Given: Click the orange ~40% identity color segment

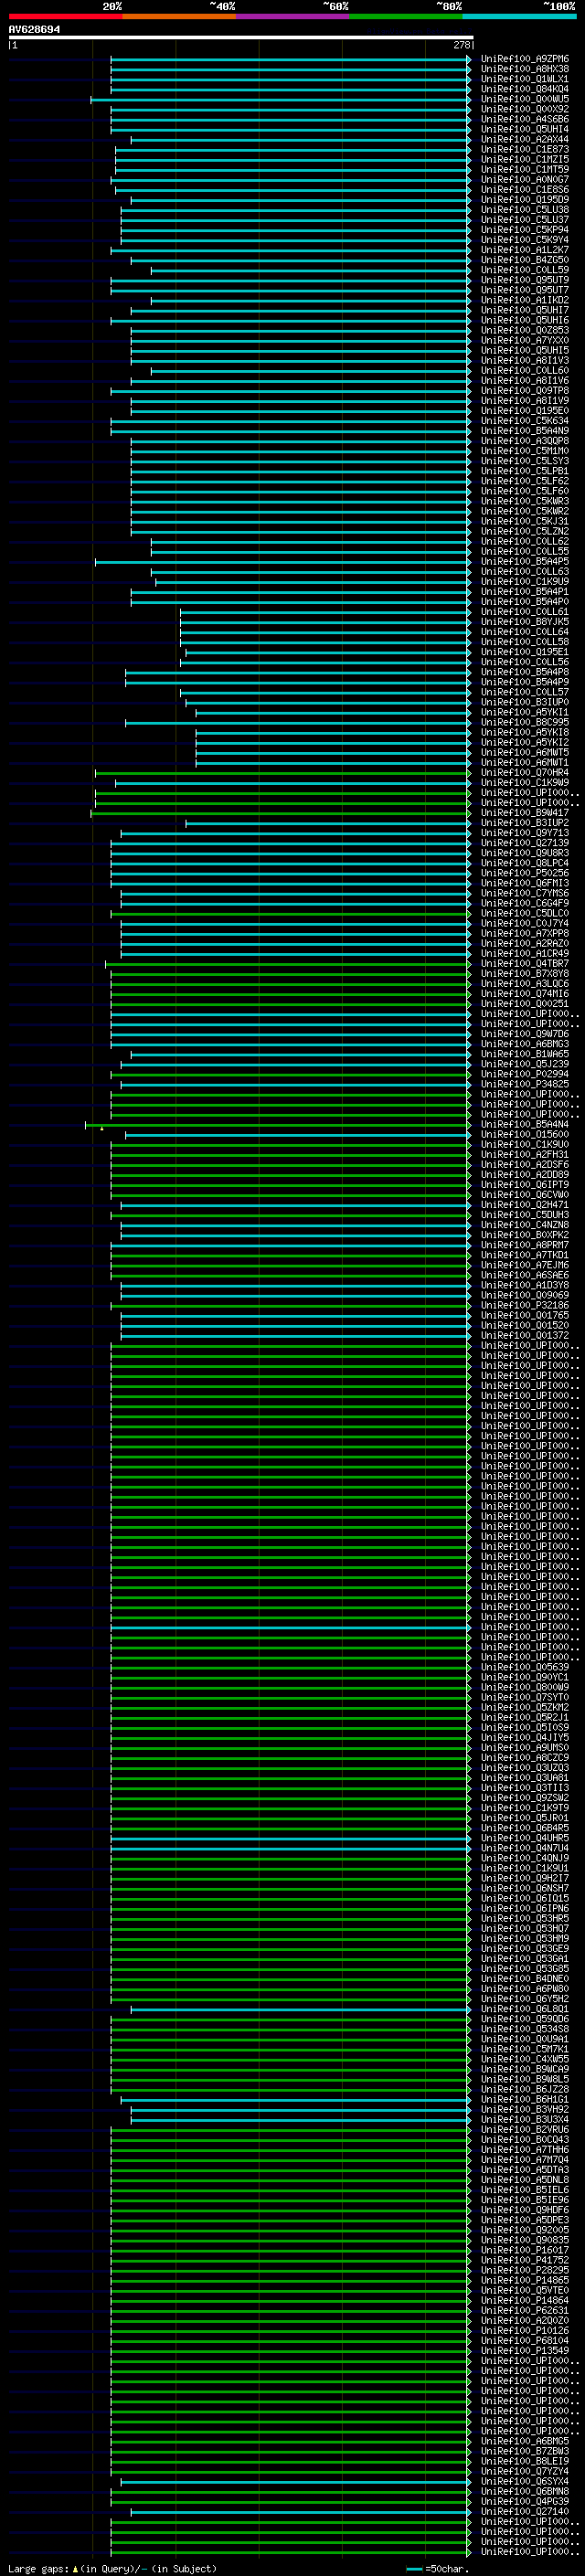Looking at the screenshot, I should click(x=179, y=16).
